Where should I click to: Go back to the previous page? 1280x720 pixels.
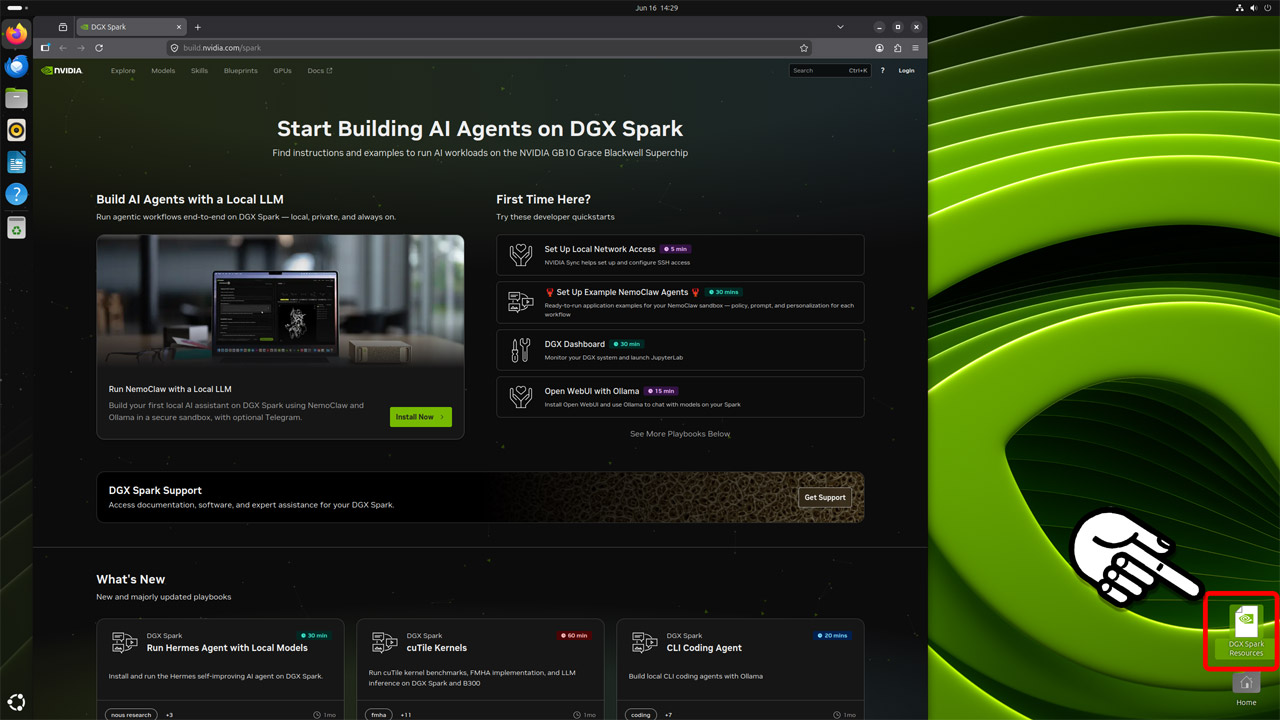point(63,48)
